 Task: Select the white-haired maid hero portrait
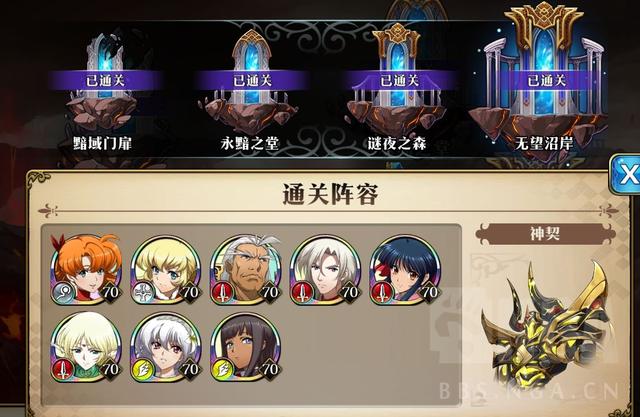pyautogui.click(x=166, y=348)
